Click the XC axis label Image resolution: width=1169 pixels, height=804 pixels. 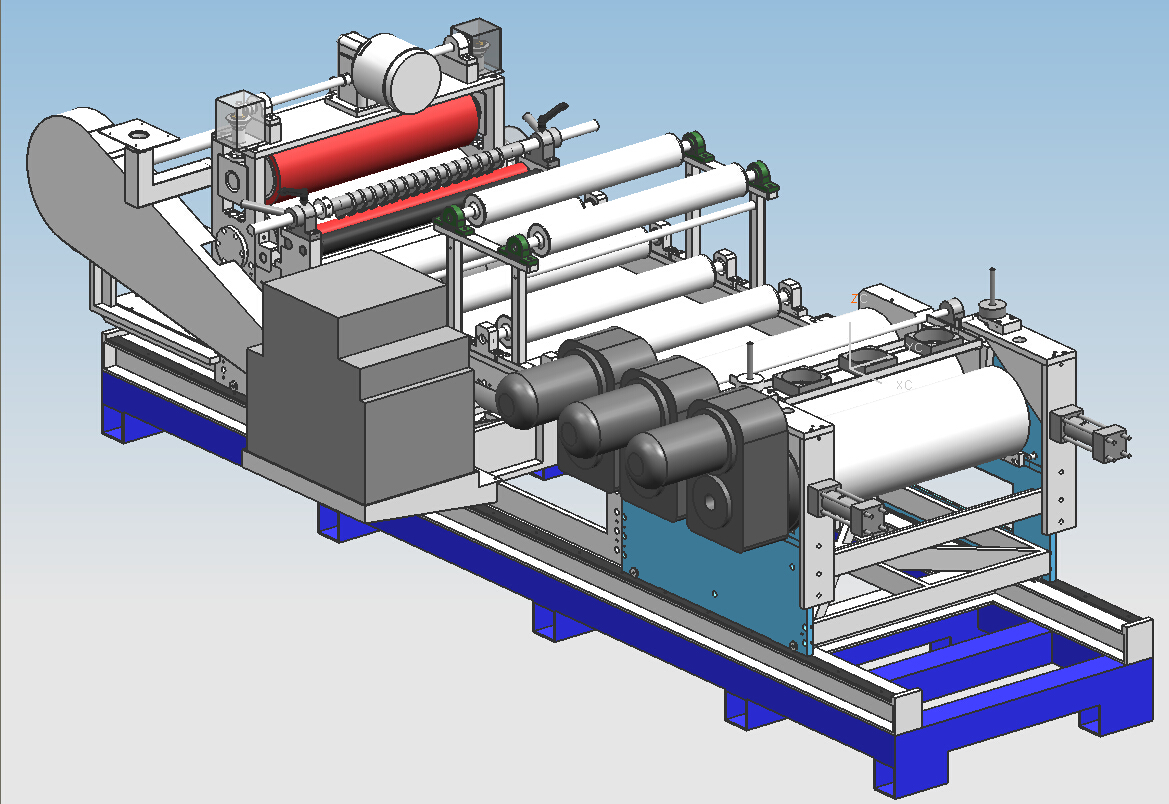click(x=904, y=384)
